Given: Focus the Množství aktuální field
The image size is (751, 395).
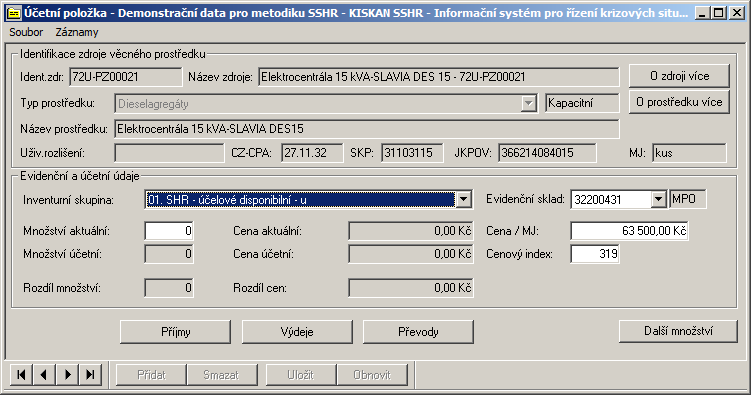Looking at the screenshot, I should coord(169,231).
